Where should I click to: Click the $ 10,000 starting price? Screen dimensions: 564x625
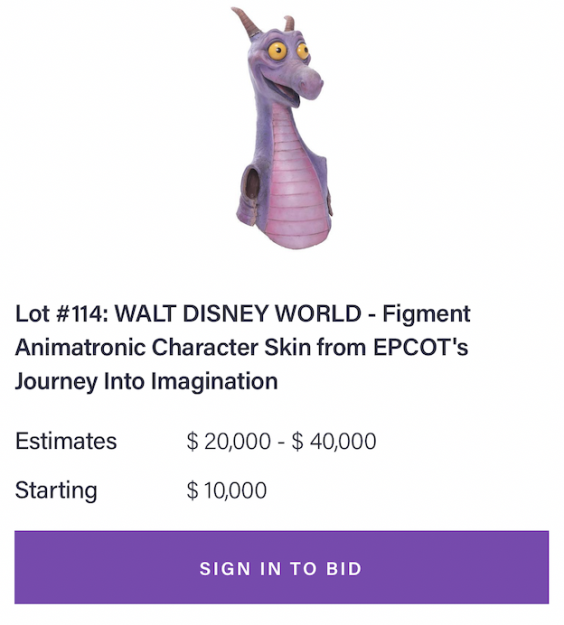[x=227, y=491]
